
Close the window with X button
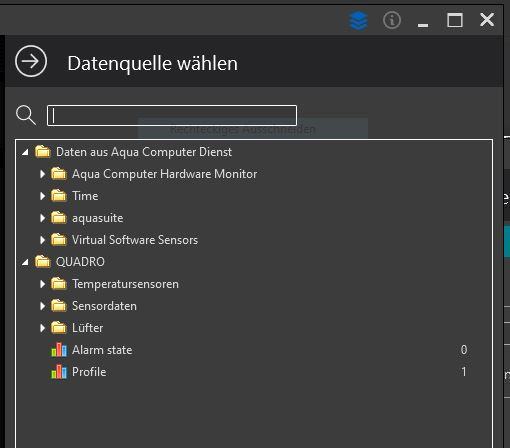click(x=487, y=20)
